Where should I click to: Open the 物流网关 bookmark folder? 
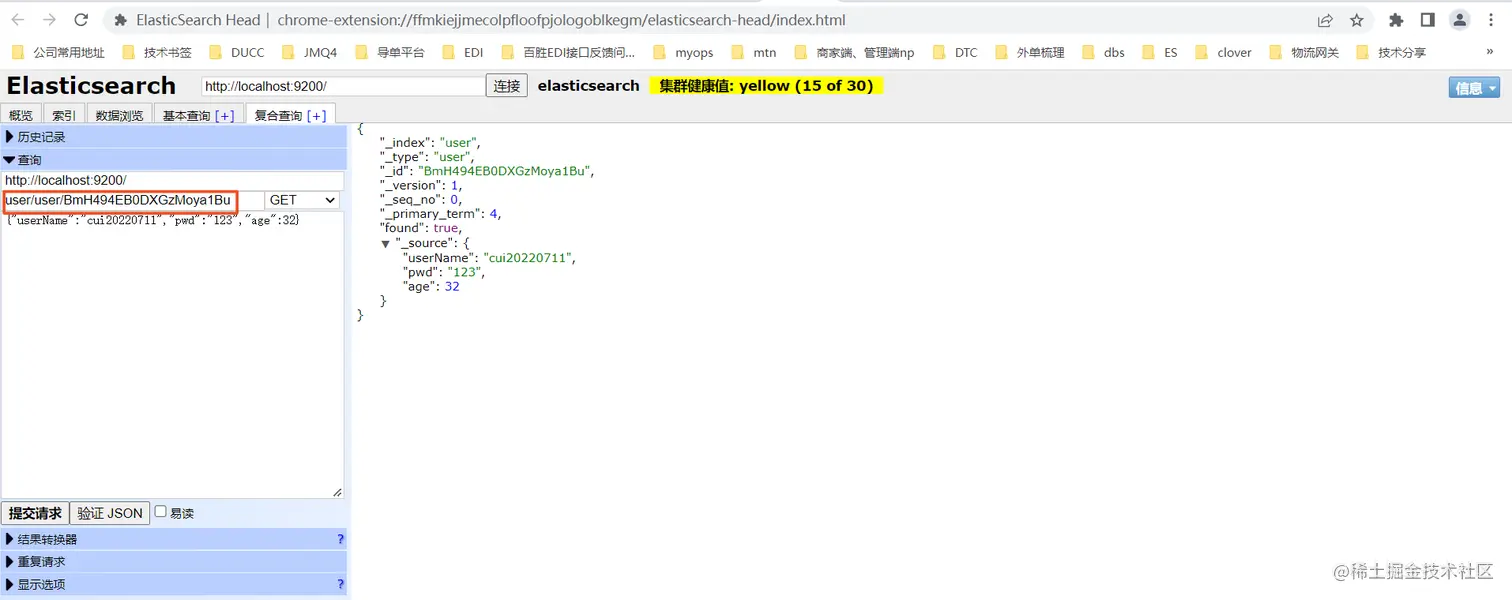(x=1304, y=53)
